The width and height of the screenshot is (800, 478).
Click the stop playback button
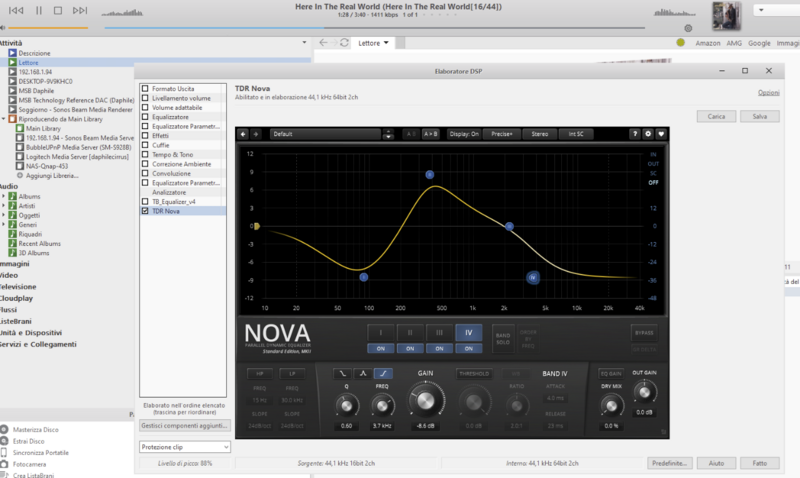click(58, 10)
